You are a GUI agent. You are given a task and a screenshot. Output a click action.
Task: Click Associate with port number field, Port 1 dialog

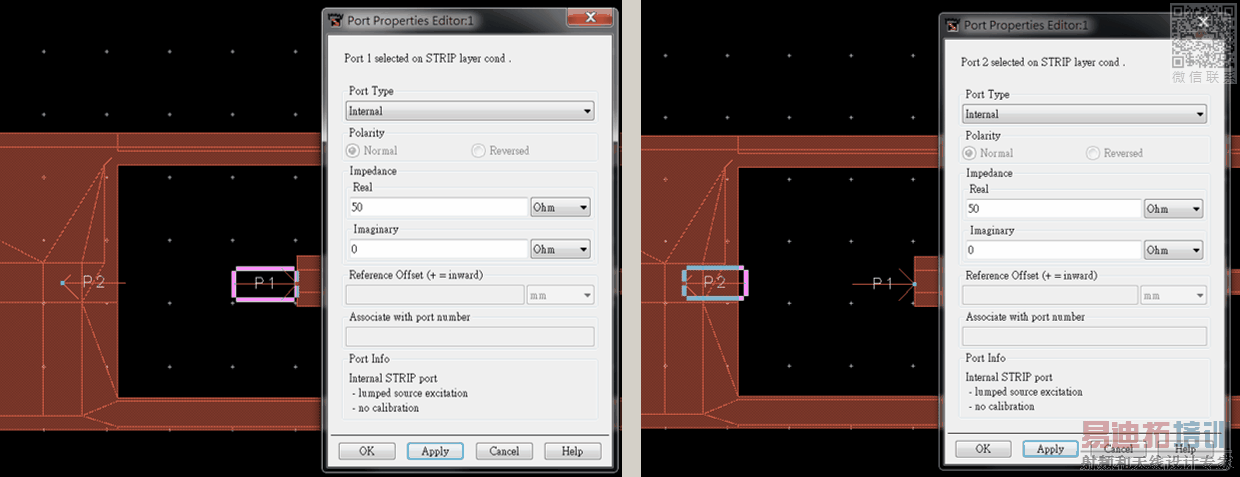point(470,337)
